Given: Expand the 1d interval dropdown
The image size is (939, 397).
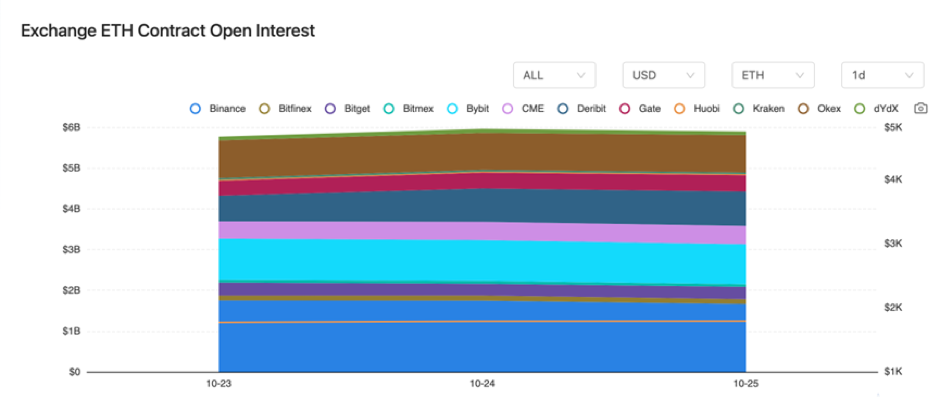Looking at the screenshot, I should click(882, 75).
